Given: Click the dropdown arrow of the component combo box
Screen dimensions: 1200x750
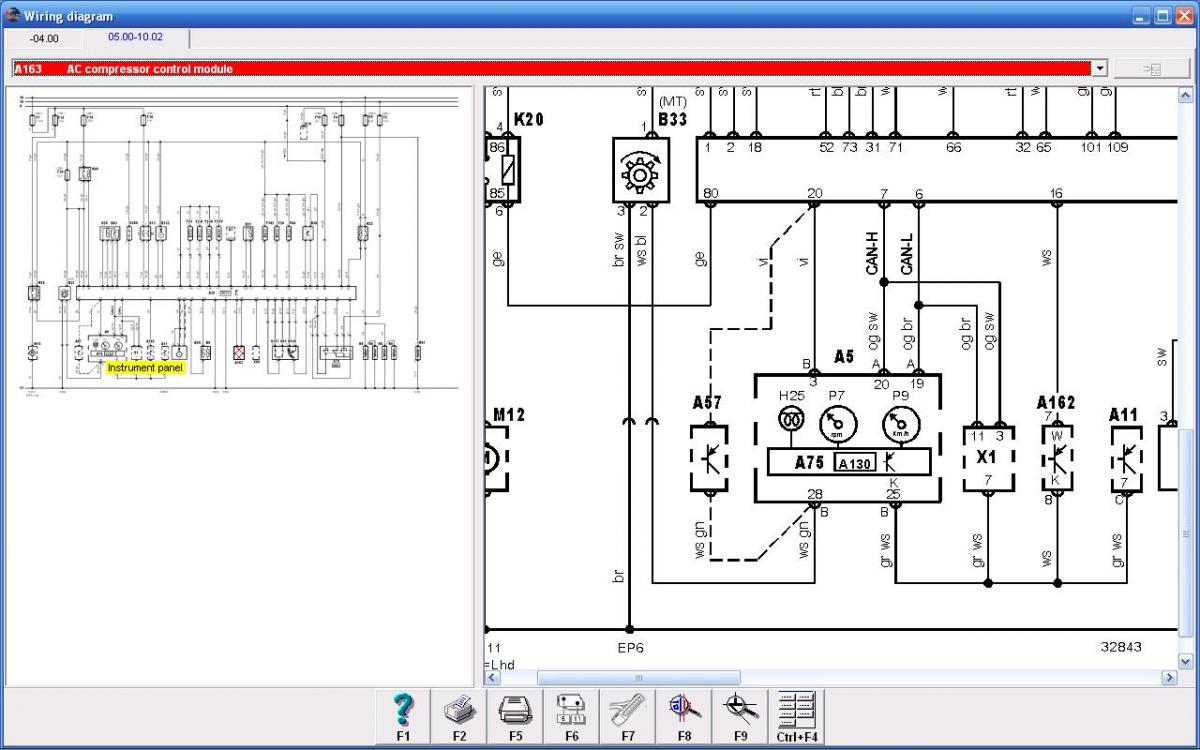Looking at the screenshot, I should [x=1100, y=68].
